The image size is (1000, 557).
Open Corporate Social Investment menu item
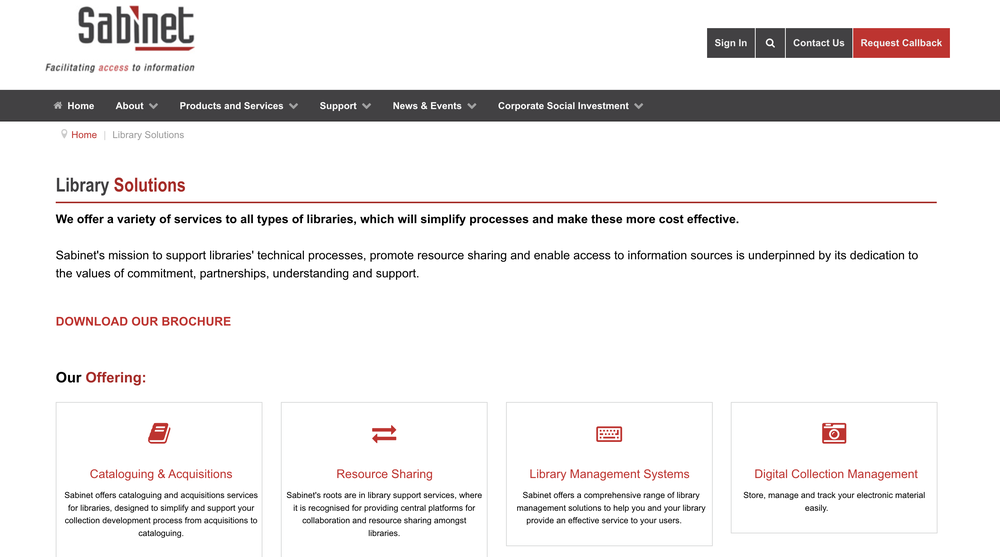[x=563, y=106]
